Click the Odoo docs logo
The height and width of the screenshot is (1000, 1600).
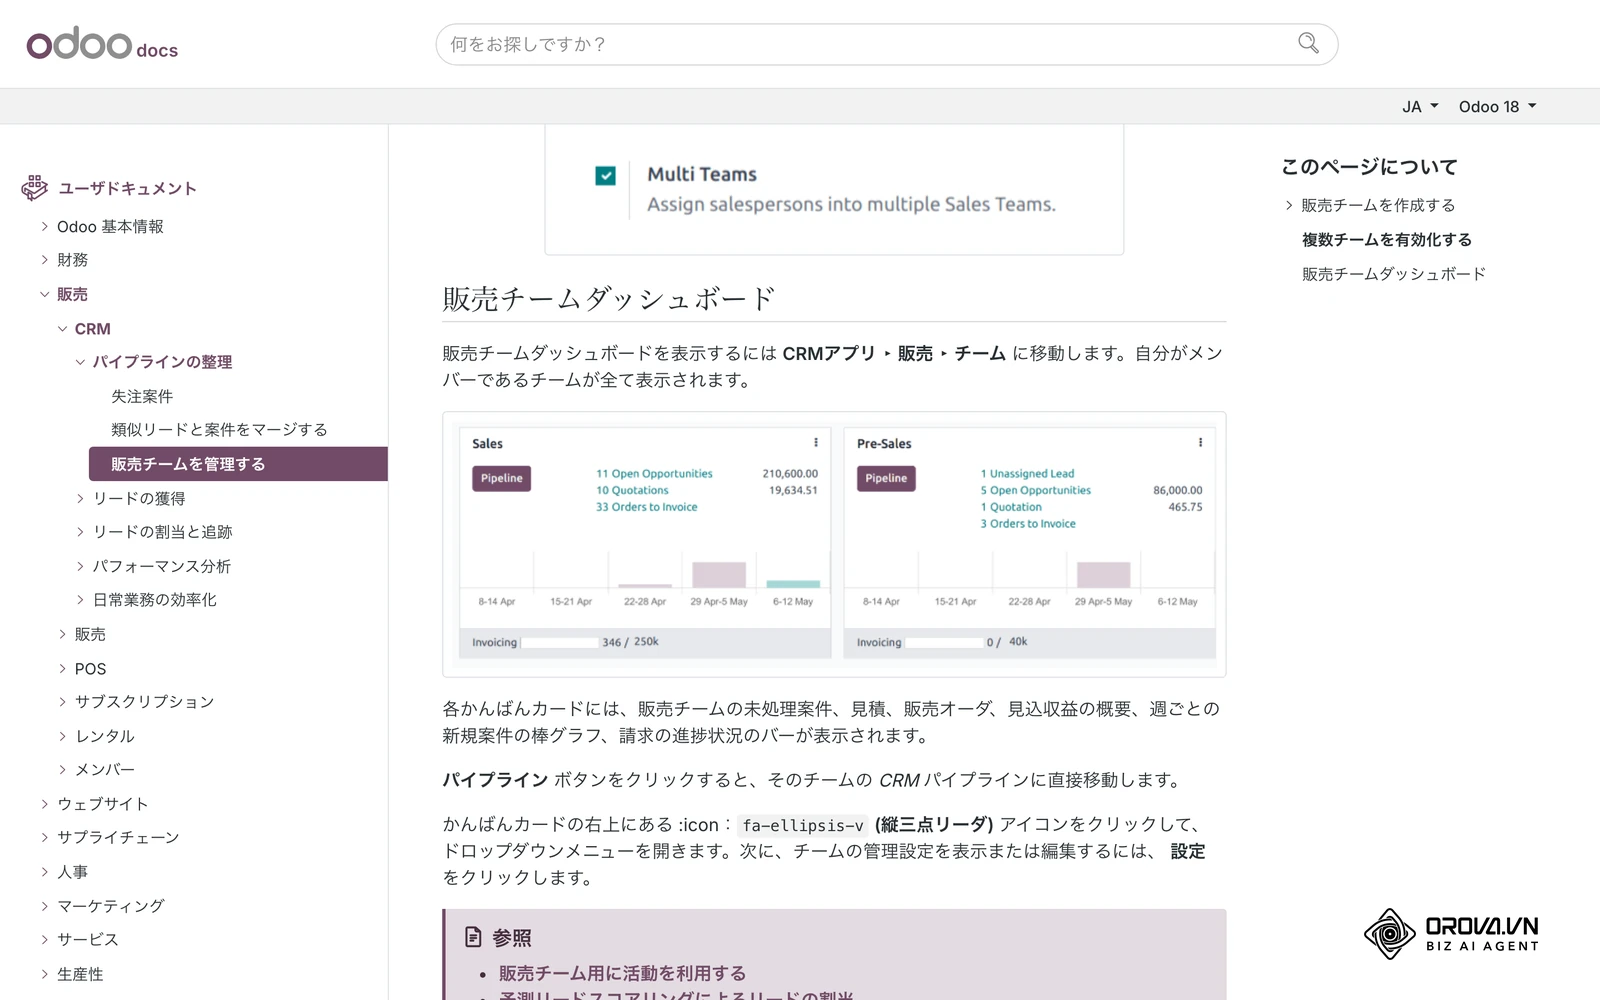pyautogui.click(x=102, y=44)
